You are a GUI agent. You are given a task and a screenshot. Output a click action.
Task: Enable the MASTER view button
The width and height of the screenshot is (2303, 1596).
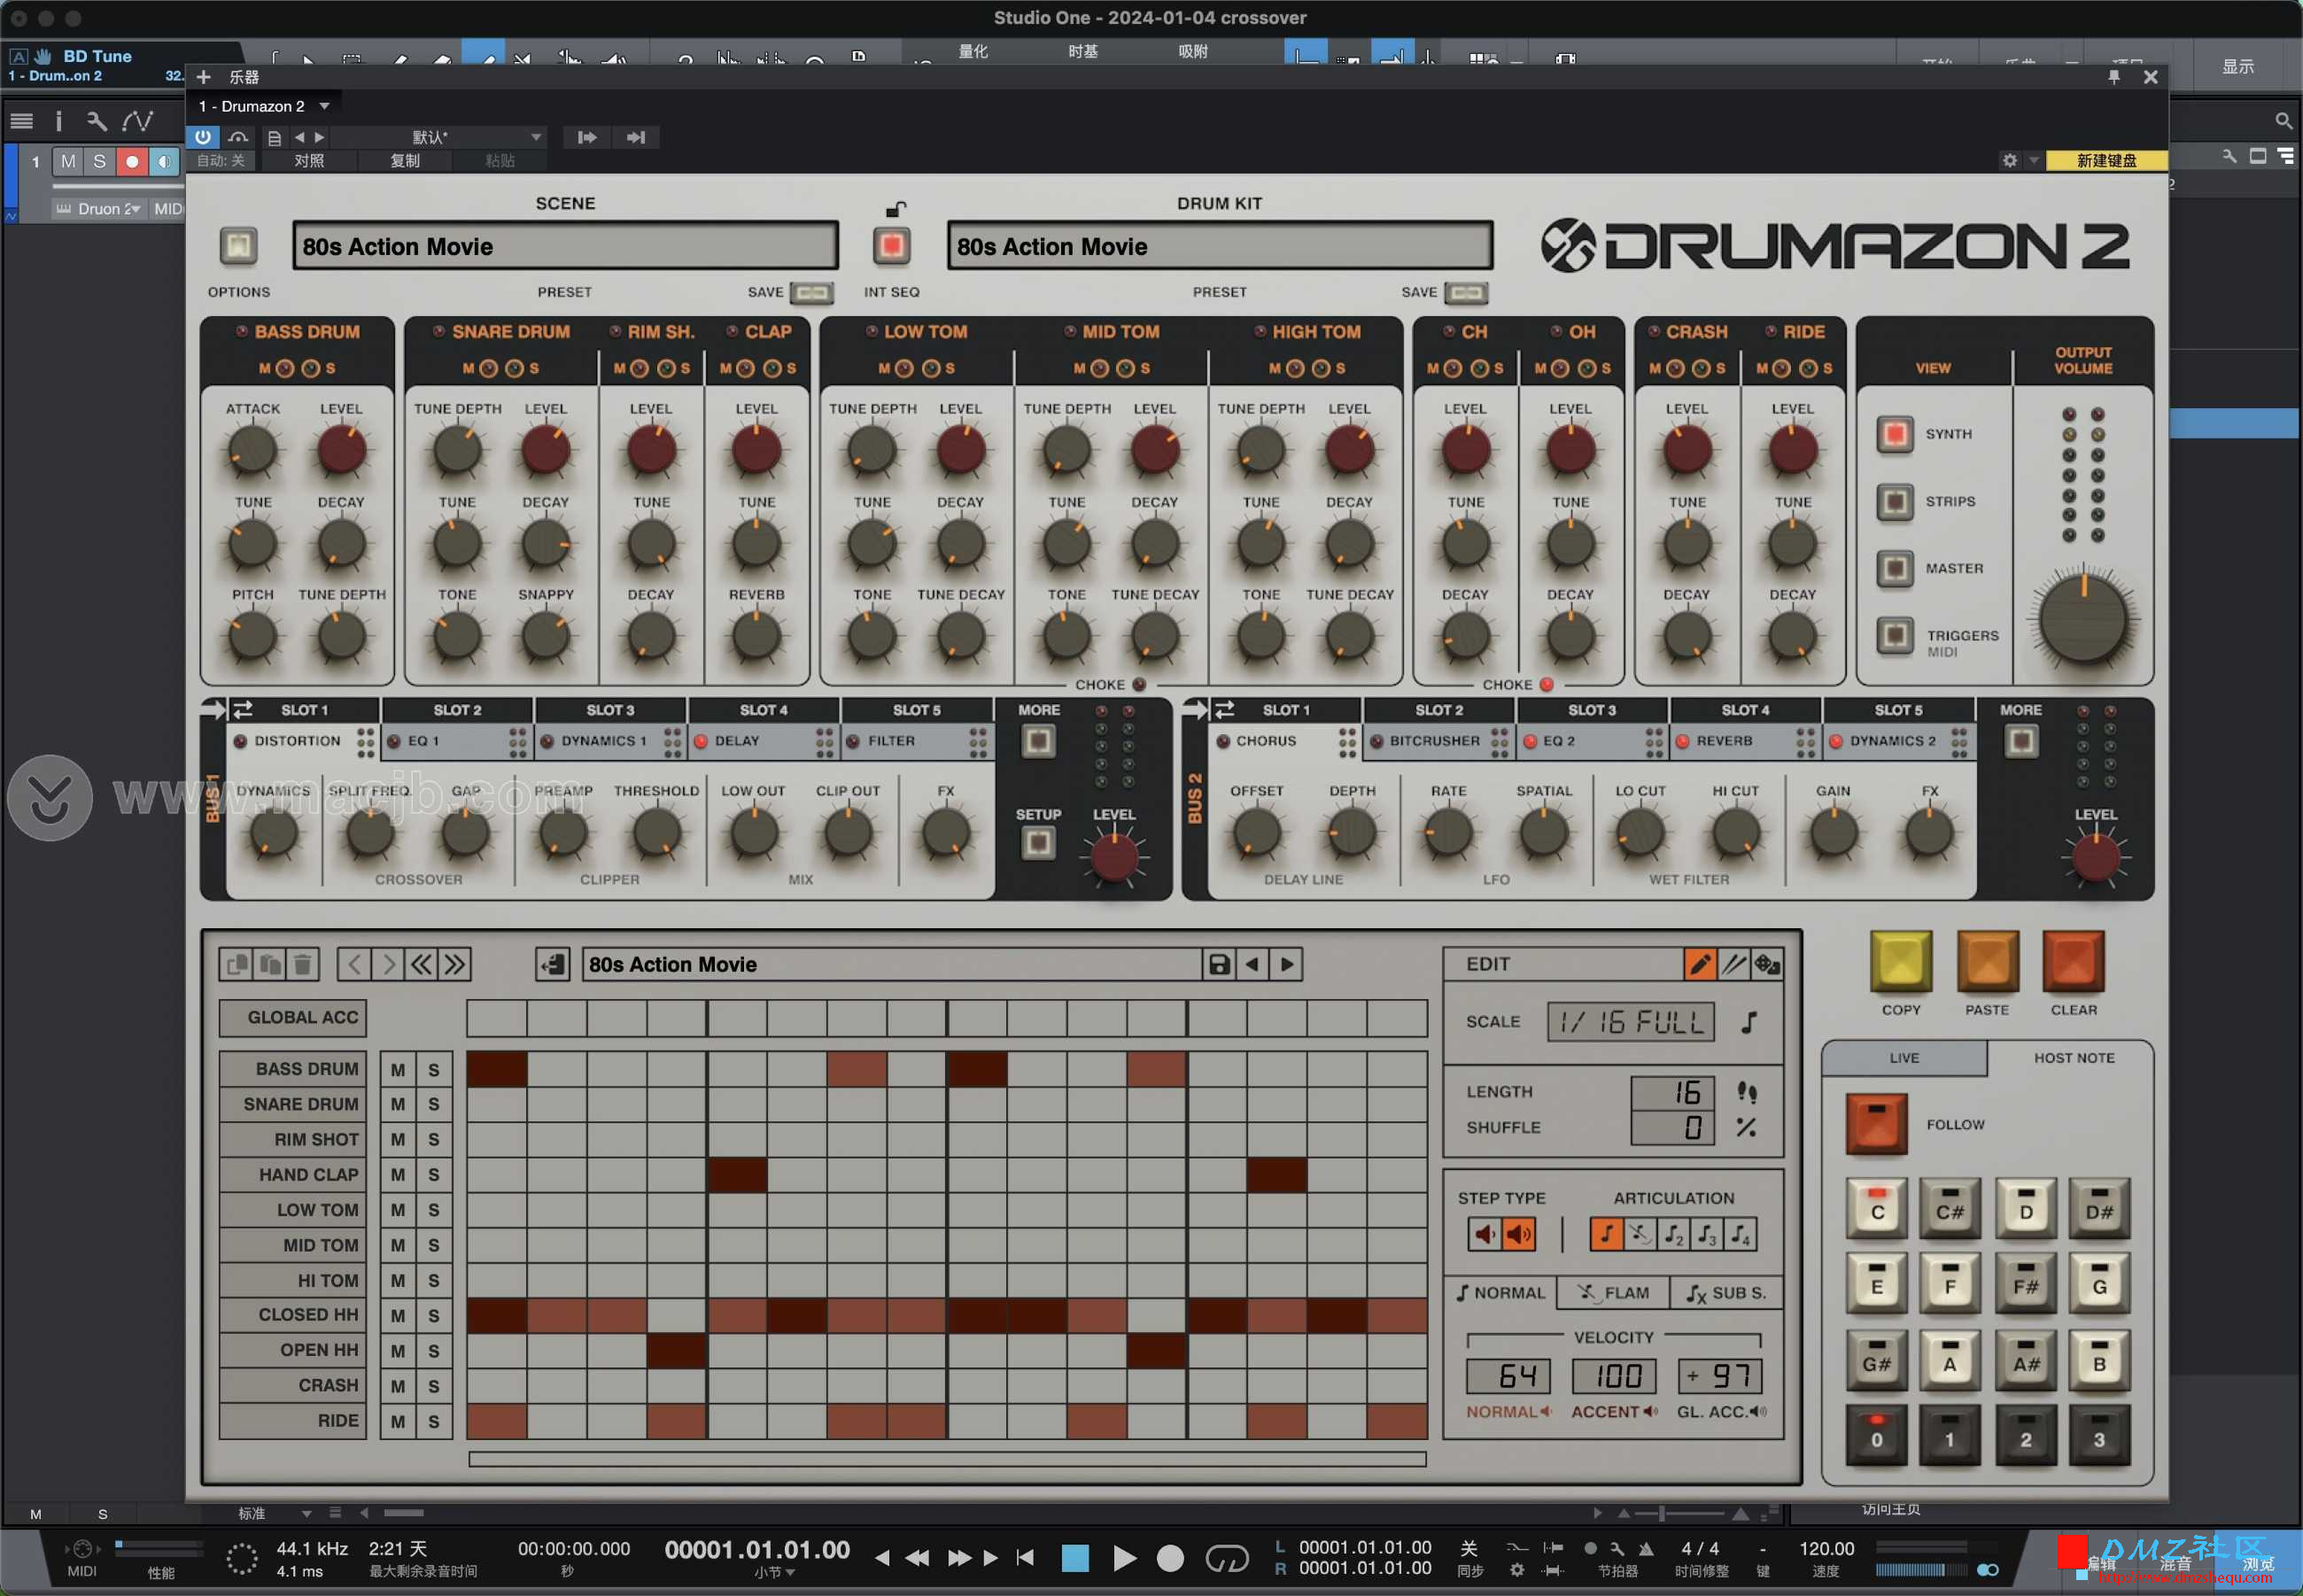click(1894, 568)
